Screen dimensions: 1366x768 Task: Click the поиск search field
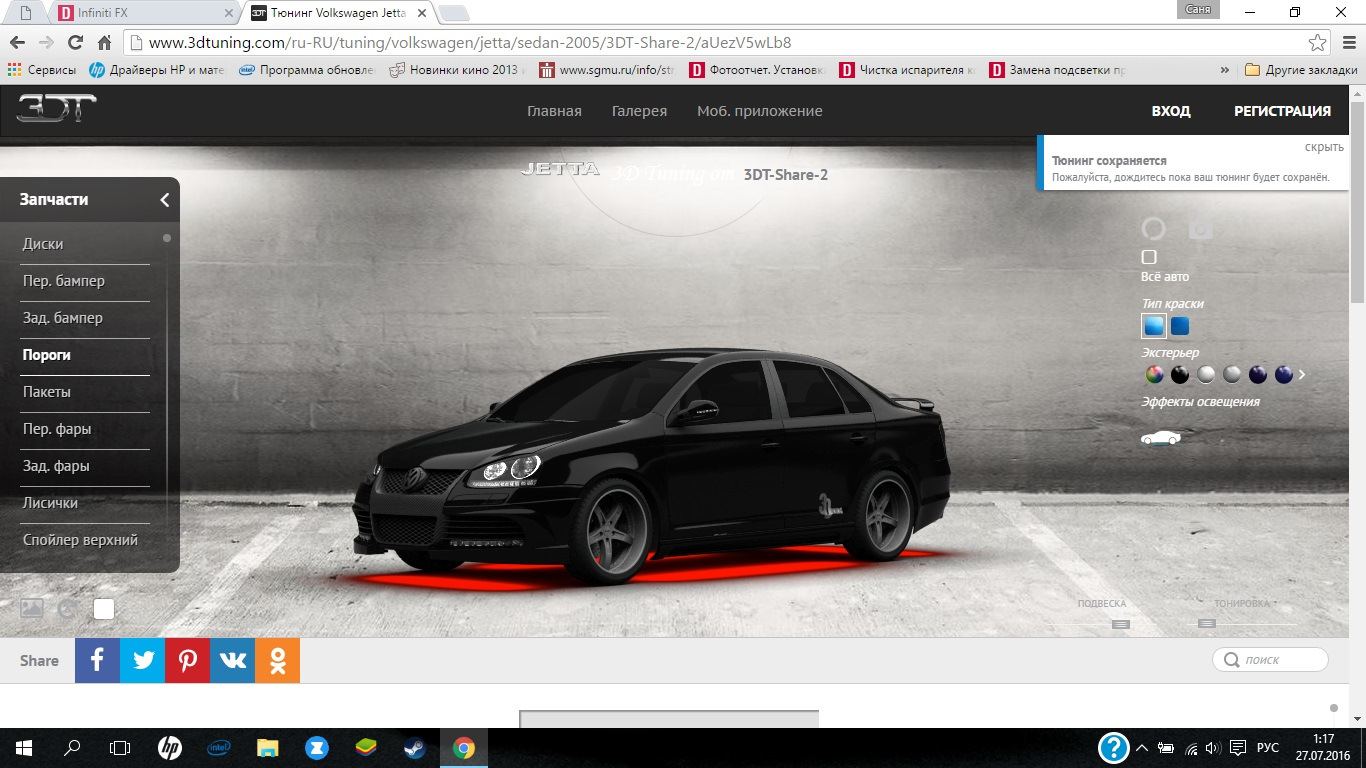pyautogui.click(x=1270, y=660)
